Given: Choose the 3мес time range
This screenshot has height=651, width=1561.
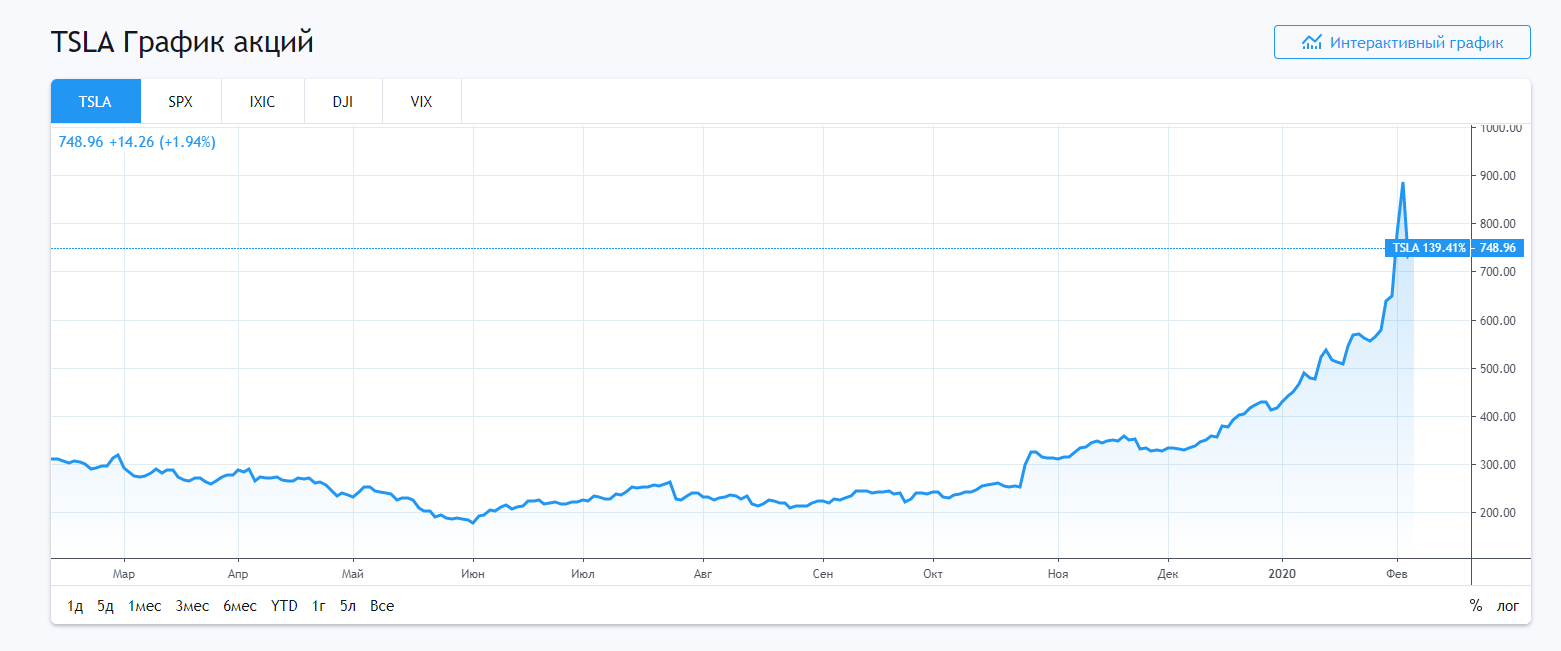Looking at the screenshot, I should [193, 606].
